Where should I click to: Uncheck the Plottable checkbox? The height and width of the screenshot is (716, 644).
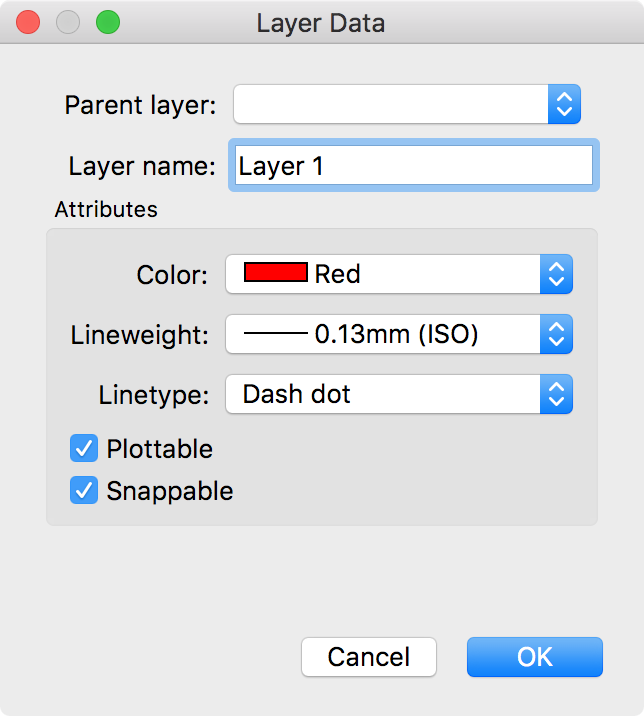pyautogui.click(x=84, y=449)
